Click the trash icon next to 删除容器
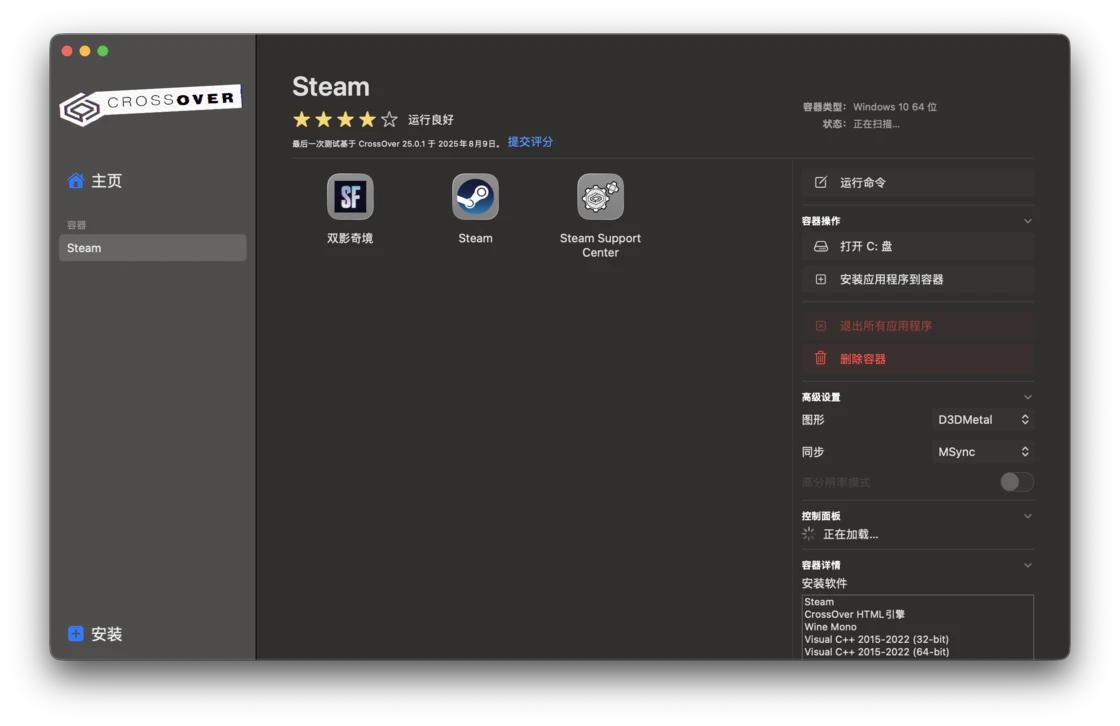 coord(820,359)
